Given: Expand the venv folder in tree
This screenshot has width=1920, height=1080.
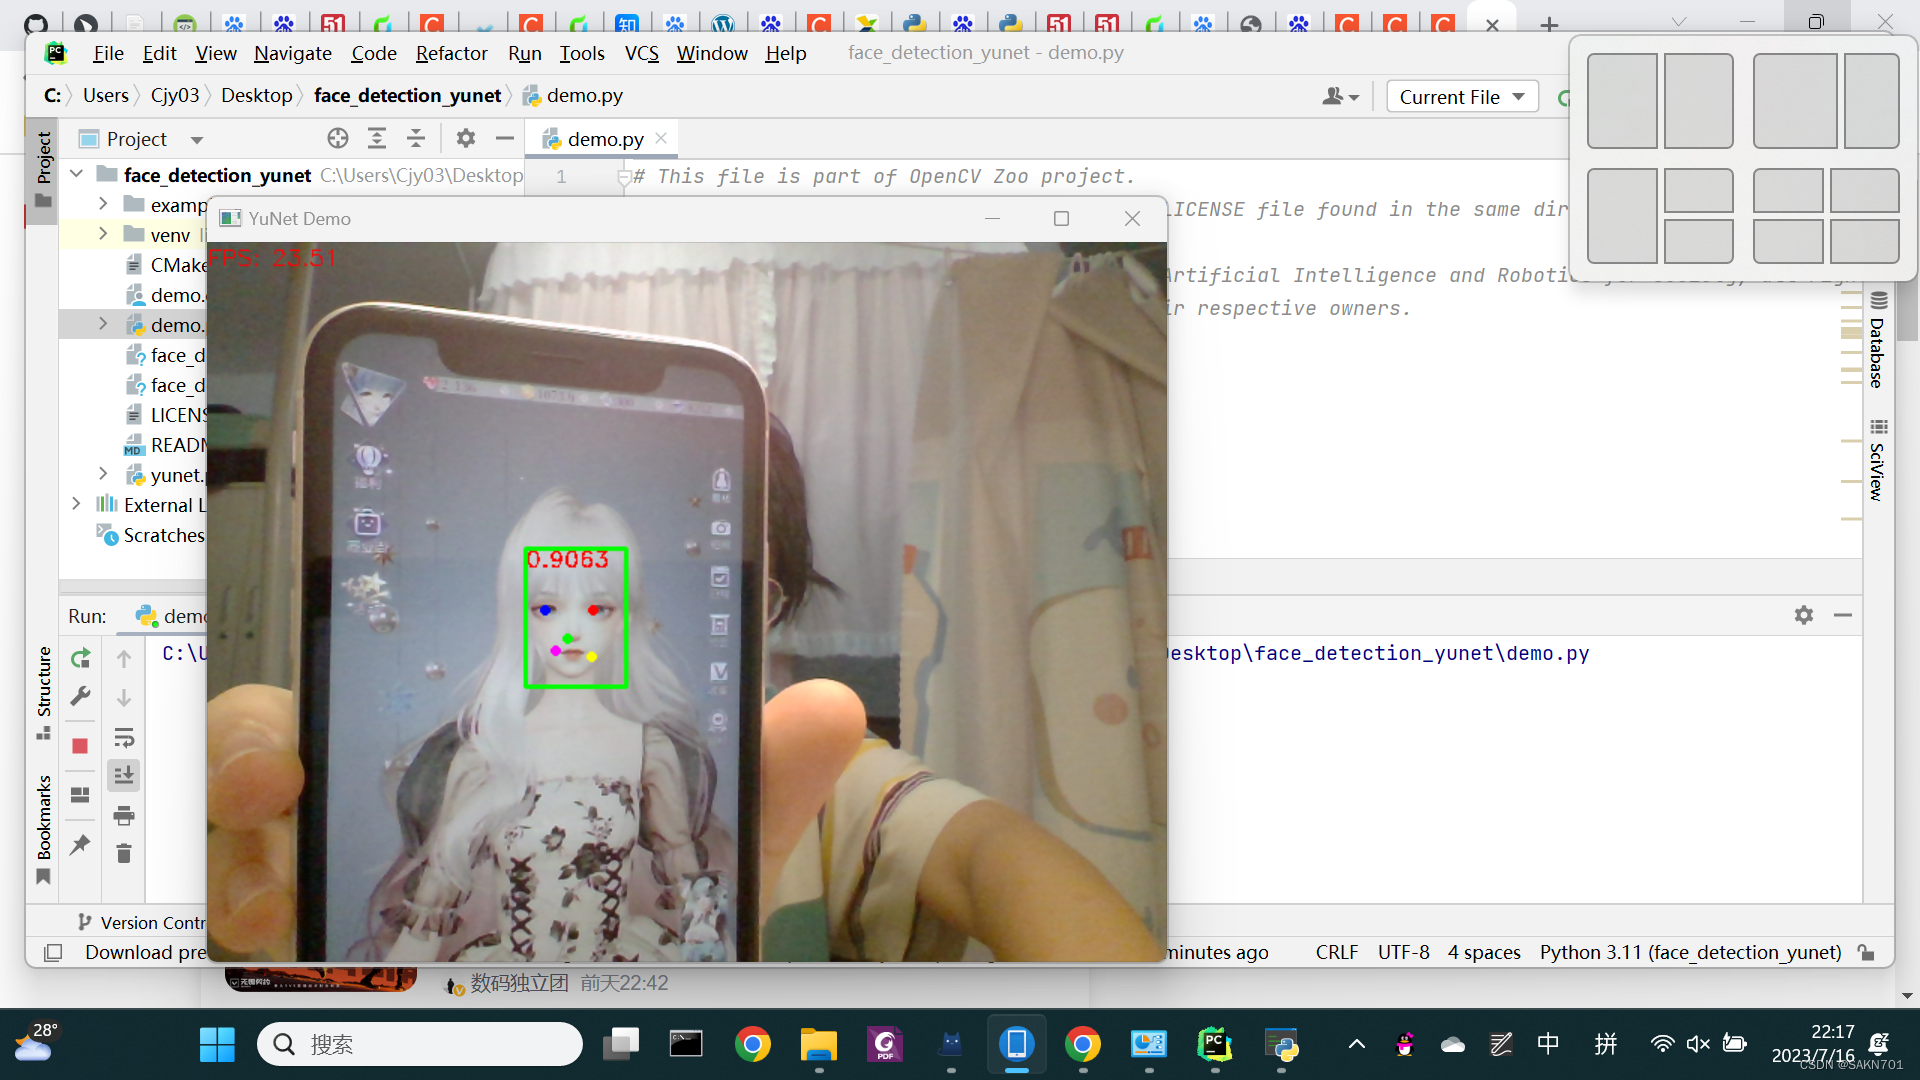Looking at the screenshot, I should point(103,234).
